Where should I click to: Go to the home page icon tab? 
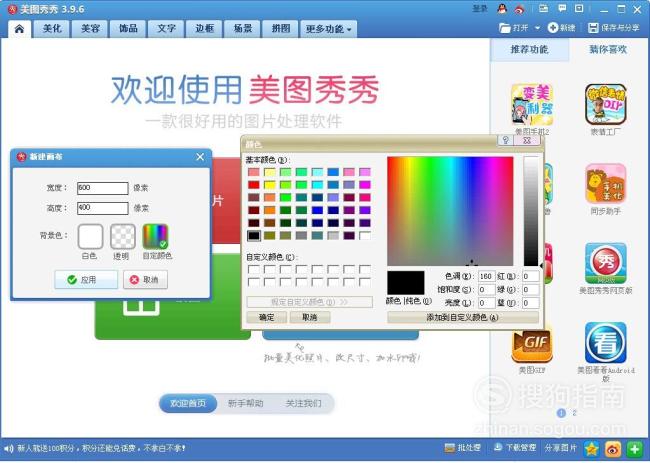(19, 29)
